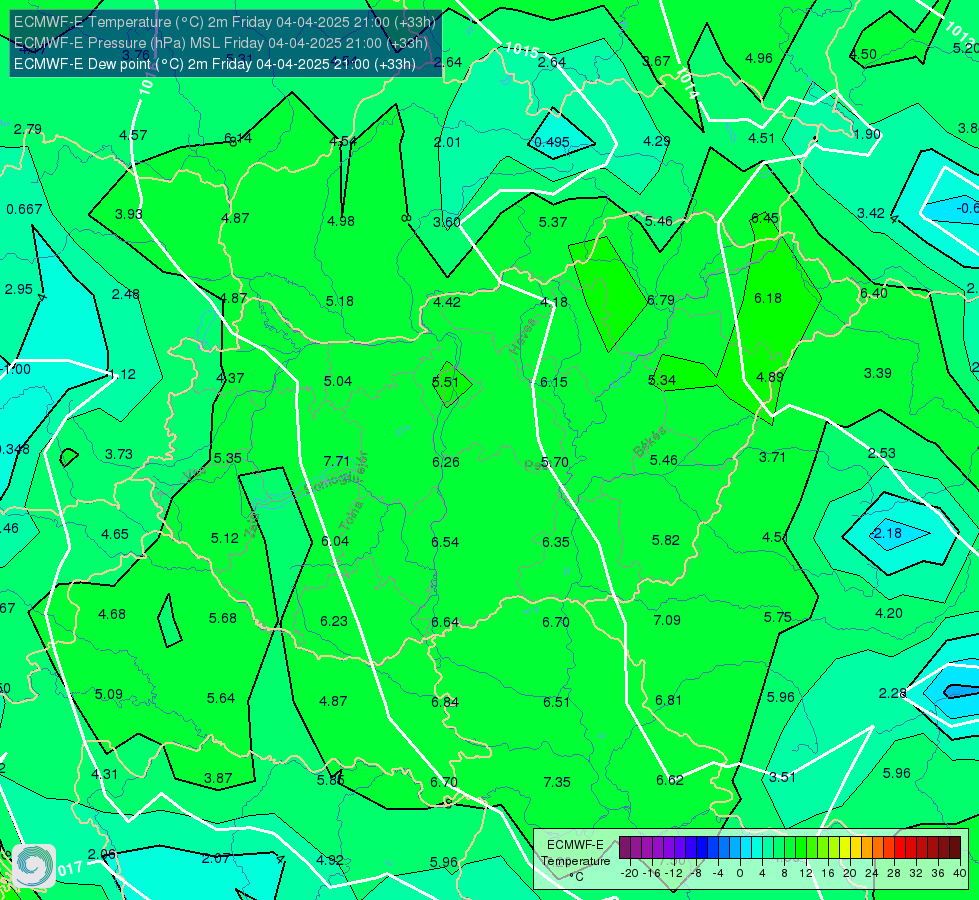Click the 7.09 temperature value

[667, 620]
